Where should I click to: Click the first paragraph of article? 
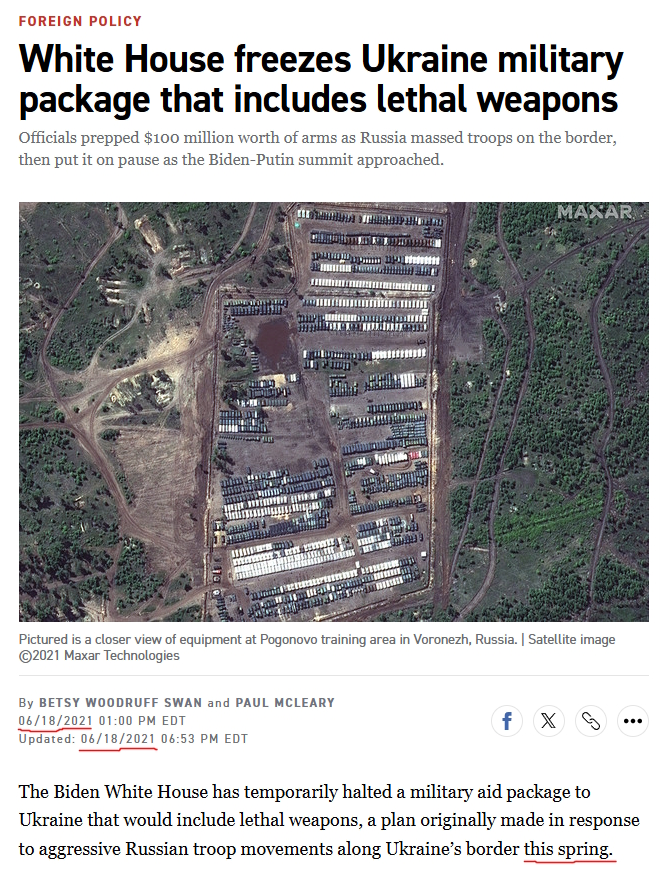point(329,820)
